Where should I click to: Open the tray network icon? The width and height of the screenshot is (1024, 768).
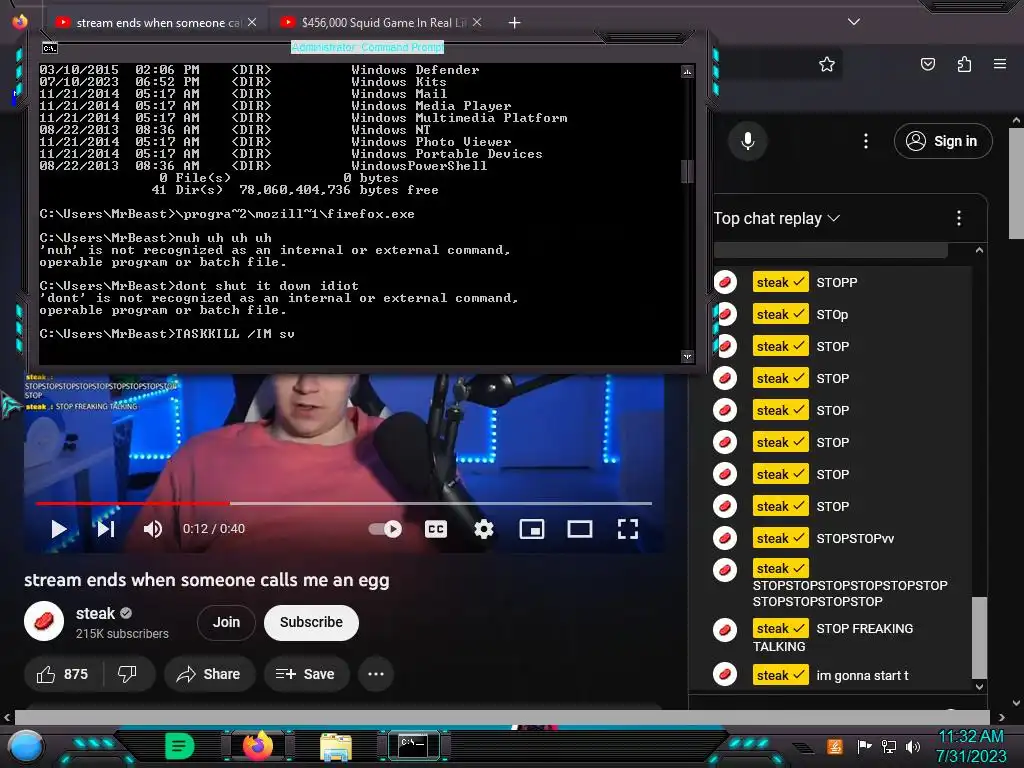888,746
